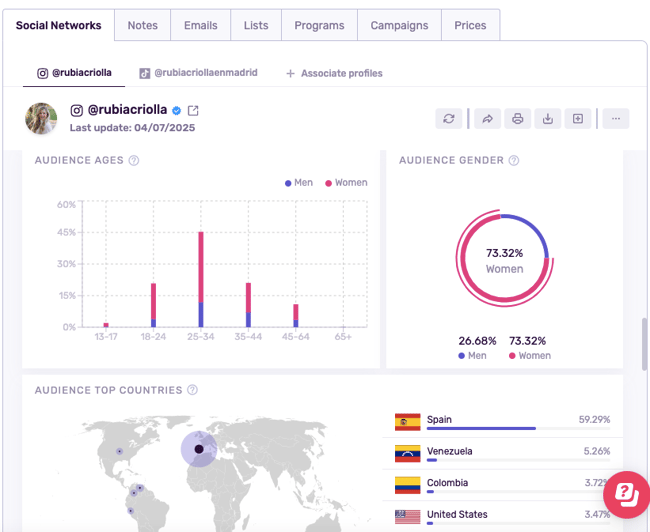The image size is (650, 532).
Task: Open the external profile link icon
Action: coord(193,110)
